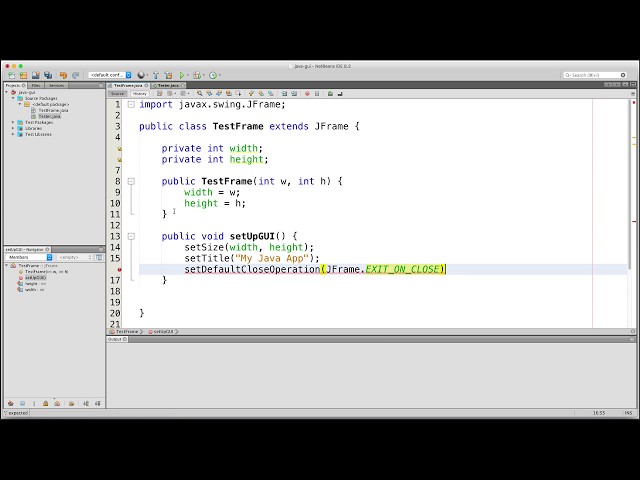Screen dimensions: 640x480
Task: Select the height field in Navigator
Action: (x=35, y=284)
